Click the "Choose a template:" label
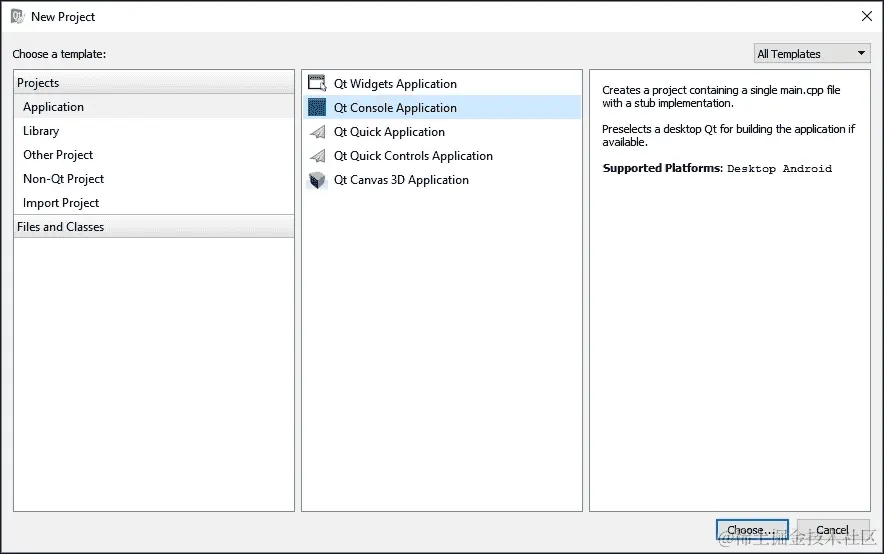The height and width of the screenshot is (554, 884). (59, 54)
